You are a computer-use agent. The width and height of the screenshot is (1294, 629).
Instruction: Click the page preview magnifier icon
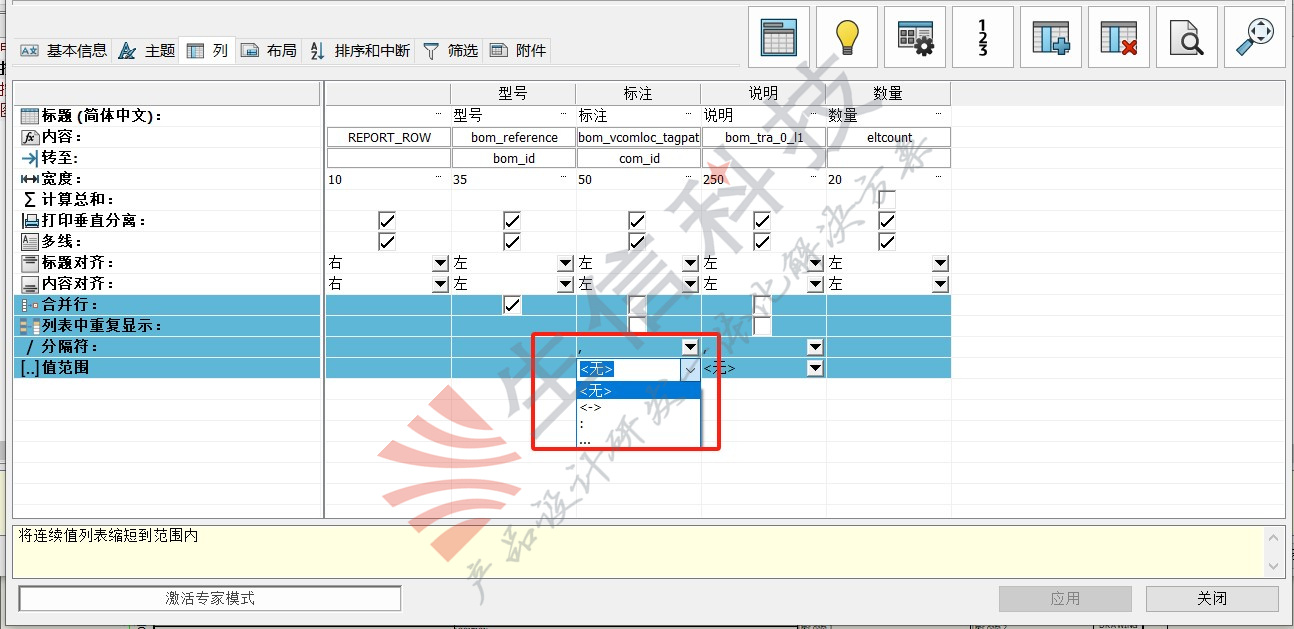point(1187,37)
